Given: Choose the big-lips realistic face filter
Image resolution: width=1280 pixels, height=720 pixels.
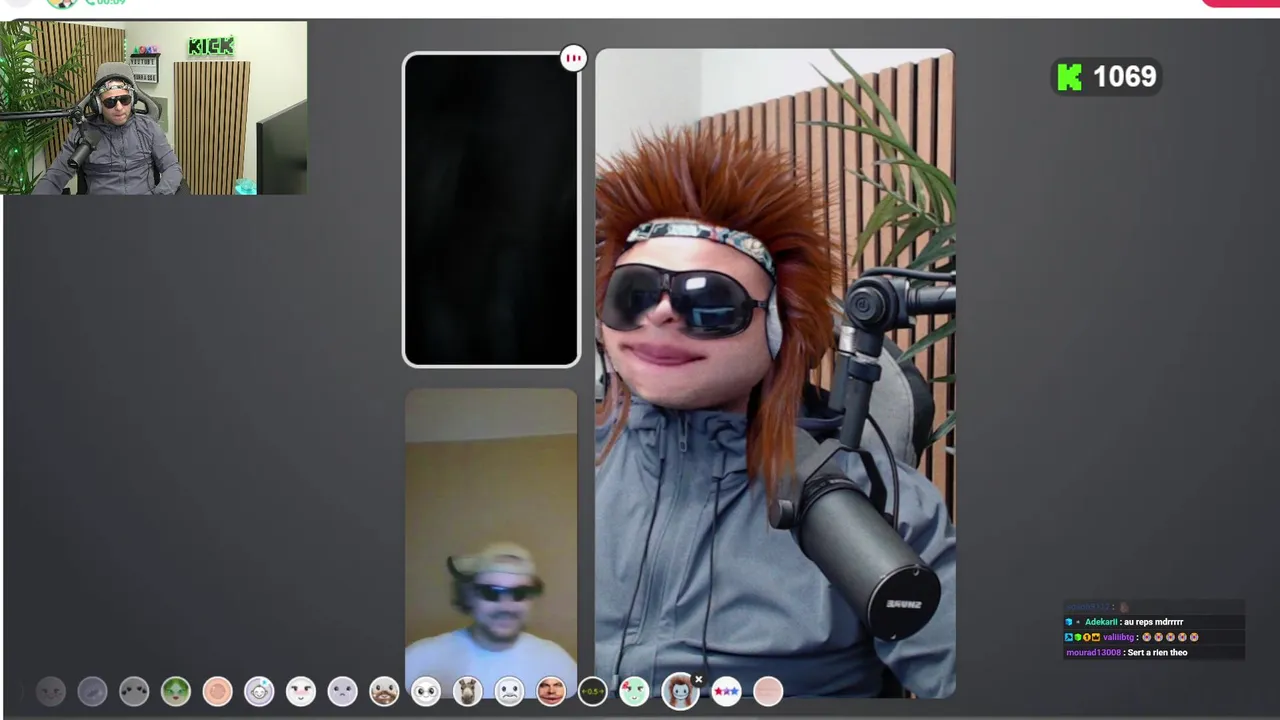Looking at the screenshot, I should [x=551, y=691].
